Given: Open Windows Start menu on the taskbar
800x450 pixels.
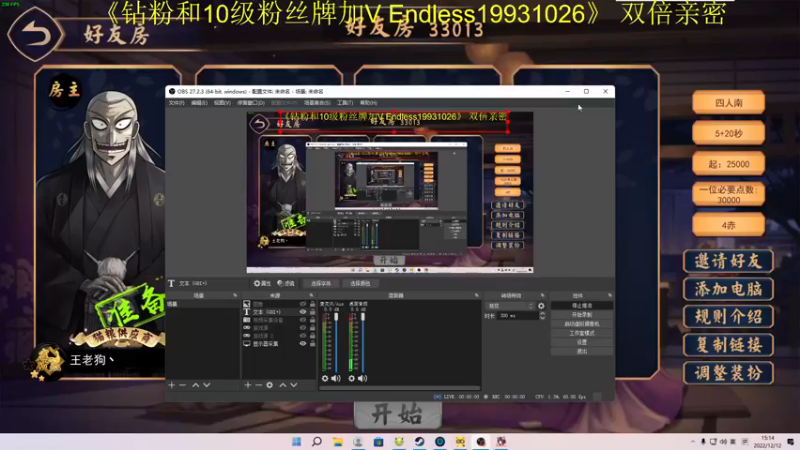Looking at the screenshot, I should (296, 442).
